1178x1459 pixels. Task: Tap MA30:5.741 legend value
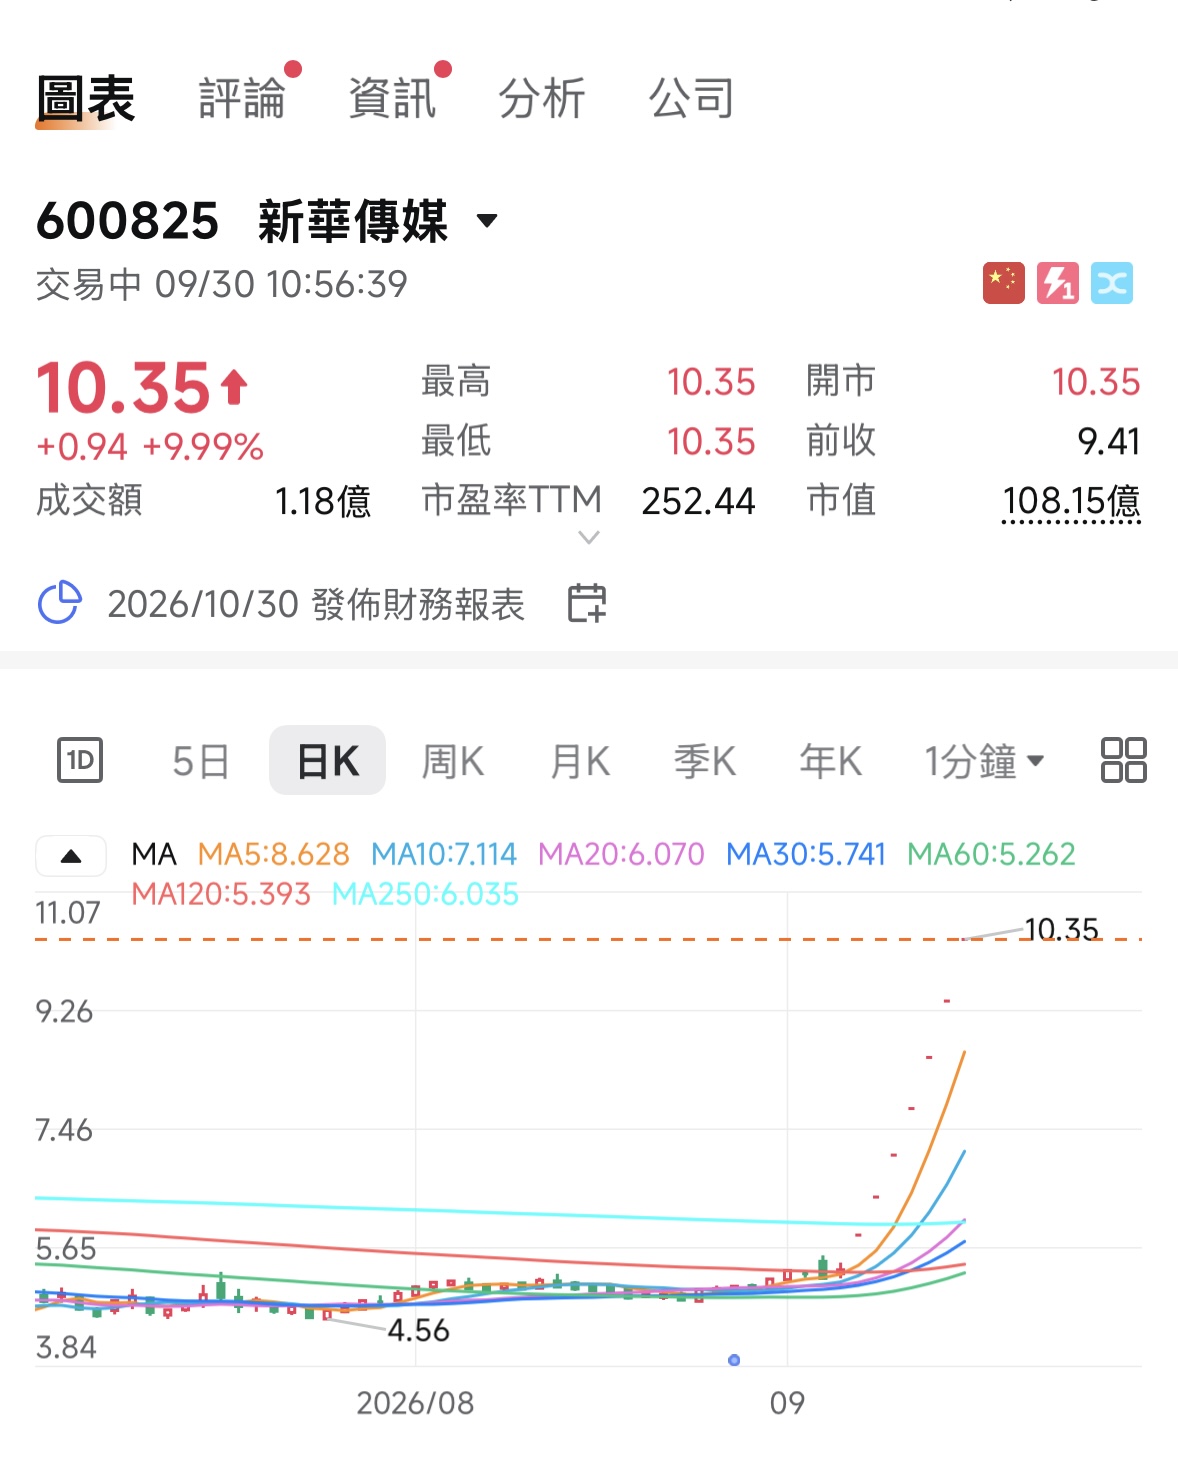(x=806, y=854)
